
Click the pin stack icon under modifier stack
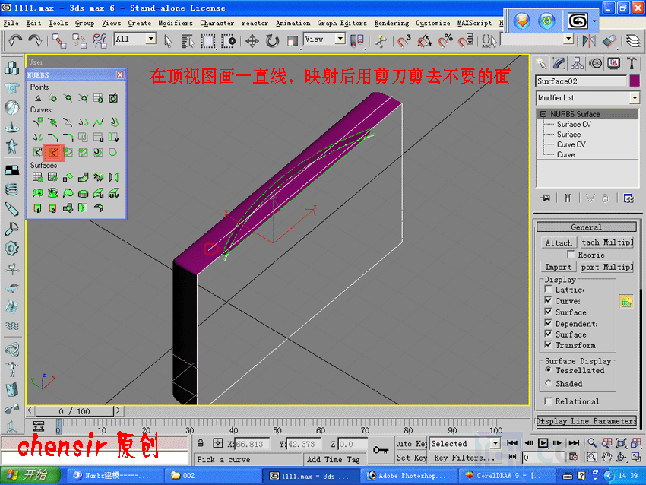pos(545,198)
